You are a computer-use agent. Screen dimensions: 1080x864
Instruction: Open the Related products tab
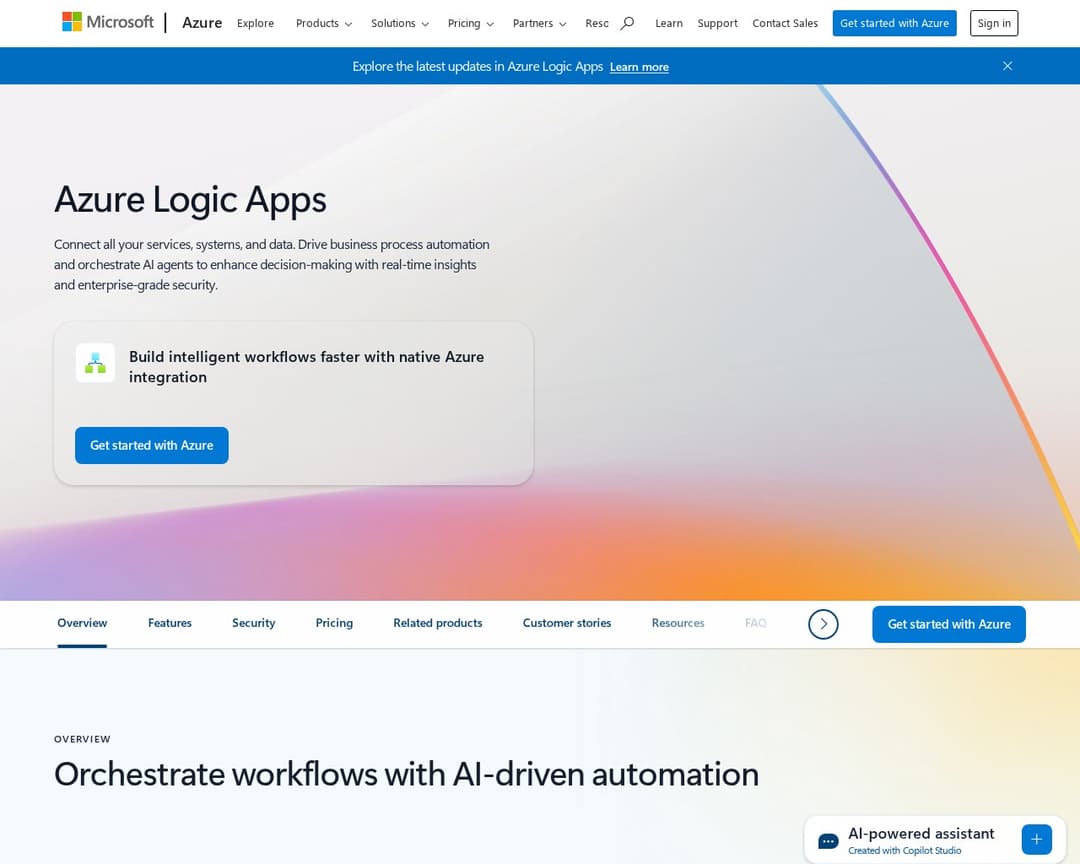[437, 623]
